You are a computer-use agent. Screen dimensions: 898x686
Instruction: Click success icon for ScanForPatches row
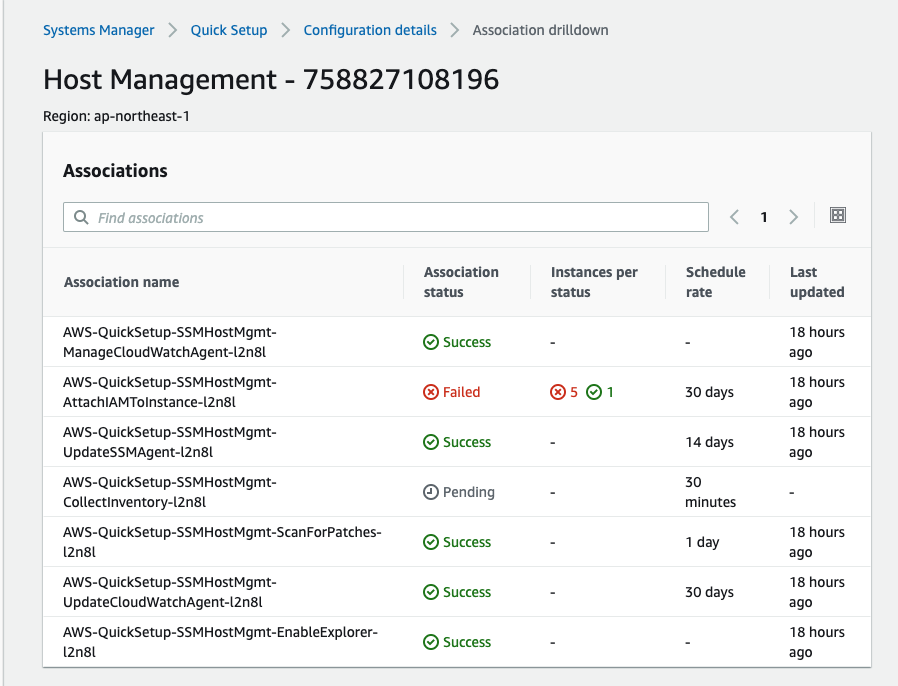click(431, 542)
